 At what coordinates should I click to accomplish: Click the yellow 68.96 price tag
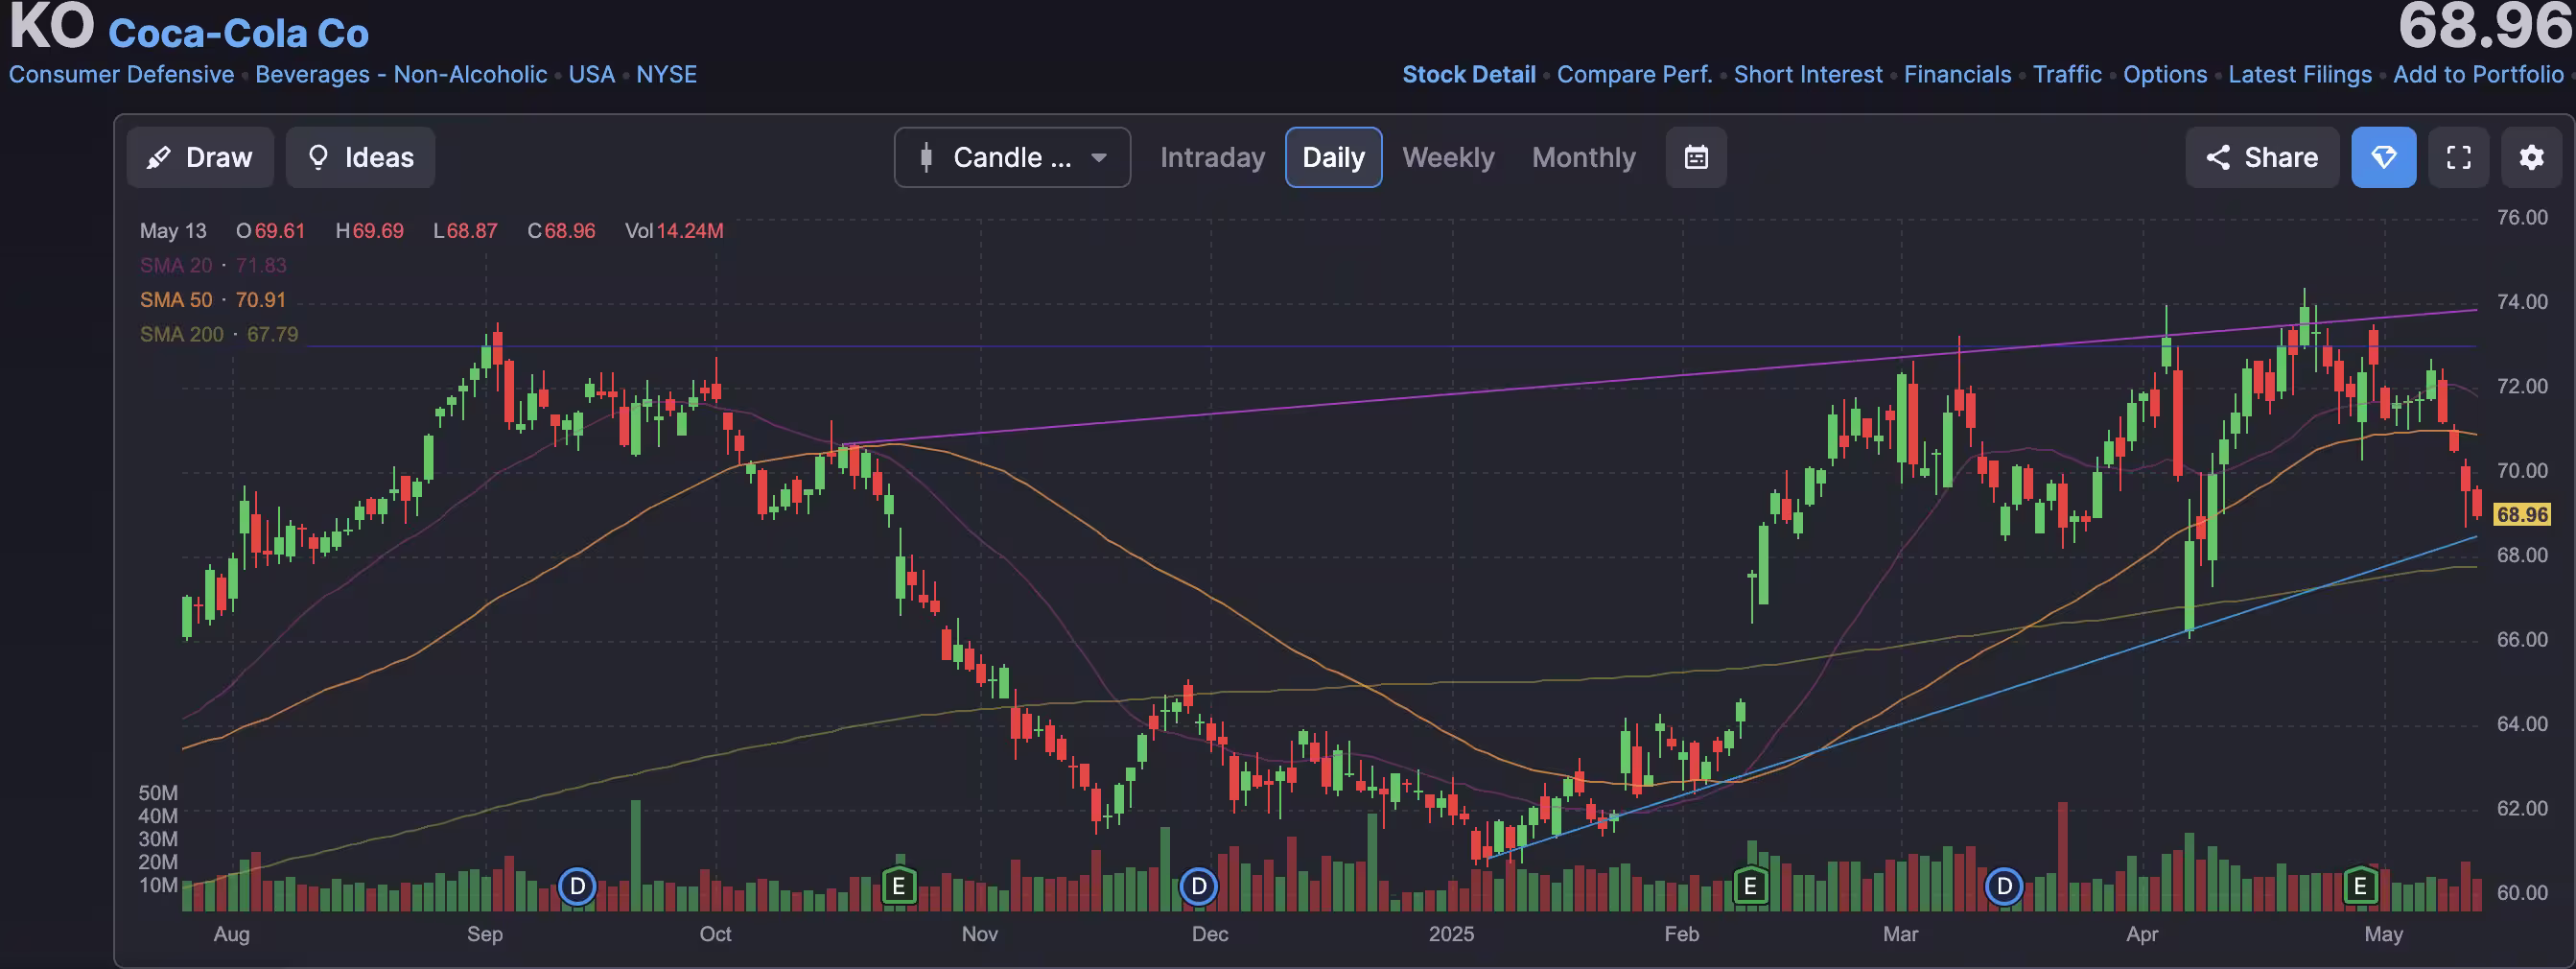[x=2522, y=515]
